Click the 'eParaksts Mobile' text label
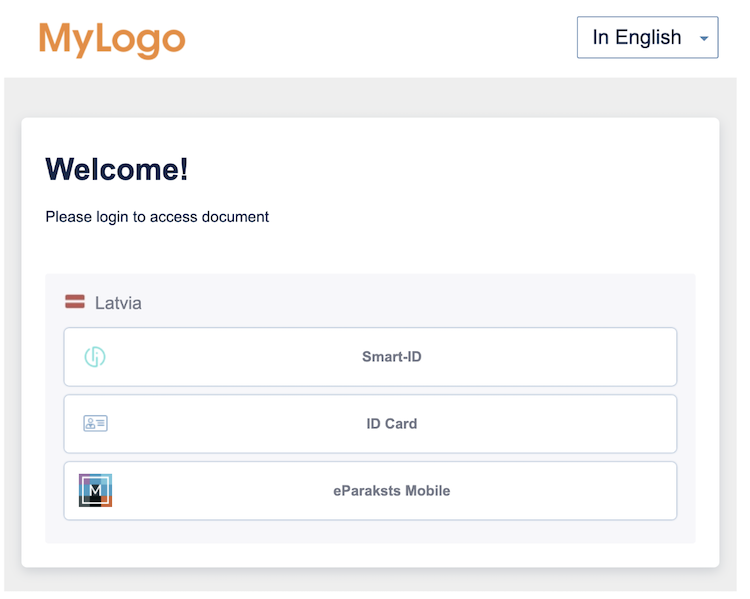The height and width of the screenshot is (599, 750). [x=391, y=491]
